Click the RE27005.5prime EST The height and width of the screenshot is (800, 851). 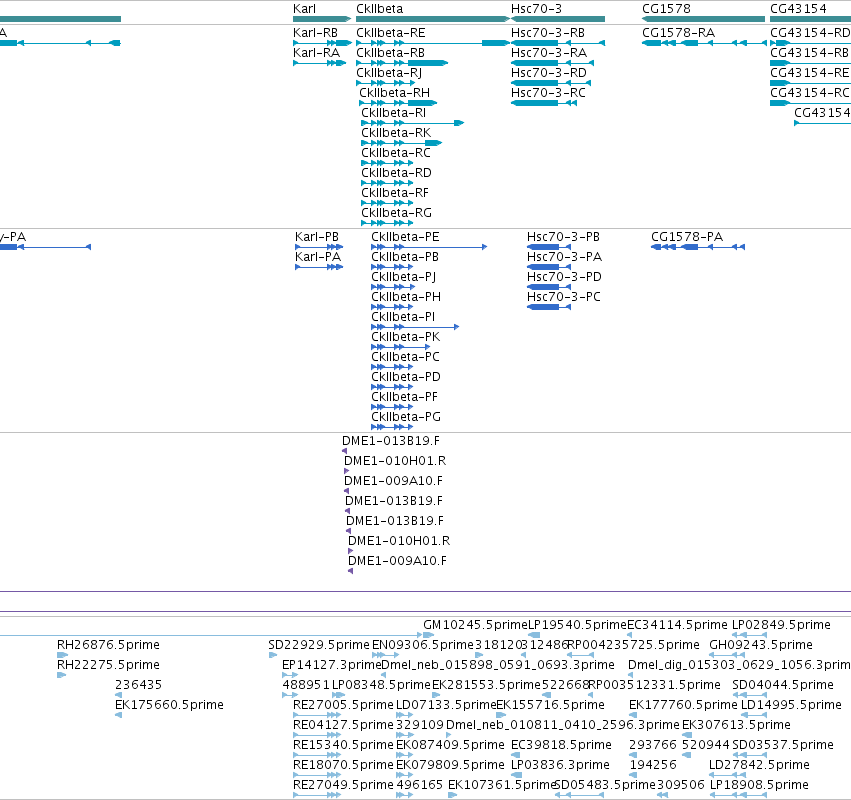coord(344,706)
